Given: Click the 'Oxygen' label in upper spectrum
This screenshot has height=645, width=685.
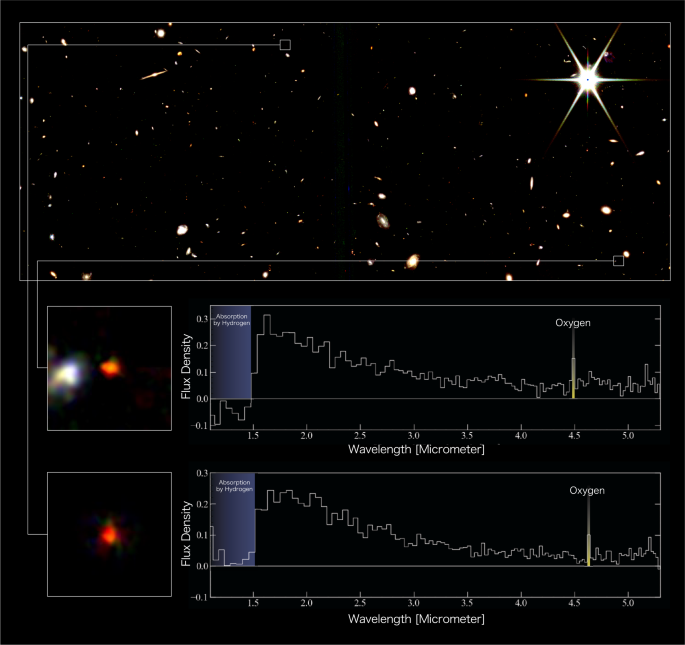Looking at the screenshot, I should tap(573, 323).
